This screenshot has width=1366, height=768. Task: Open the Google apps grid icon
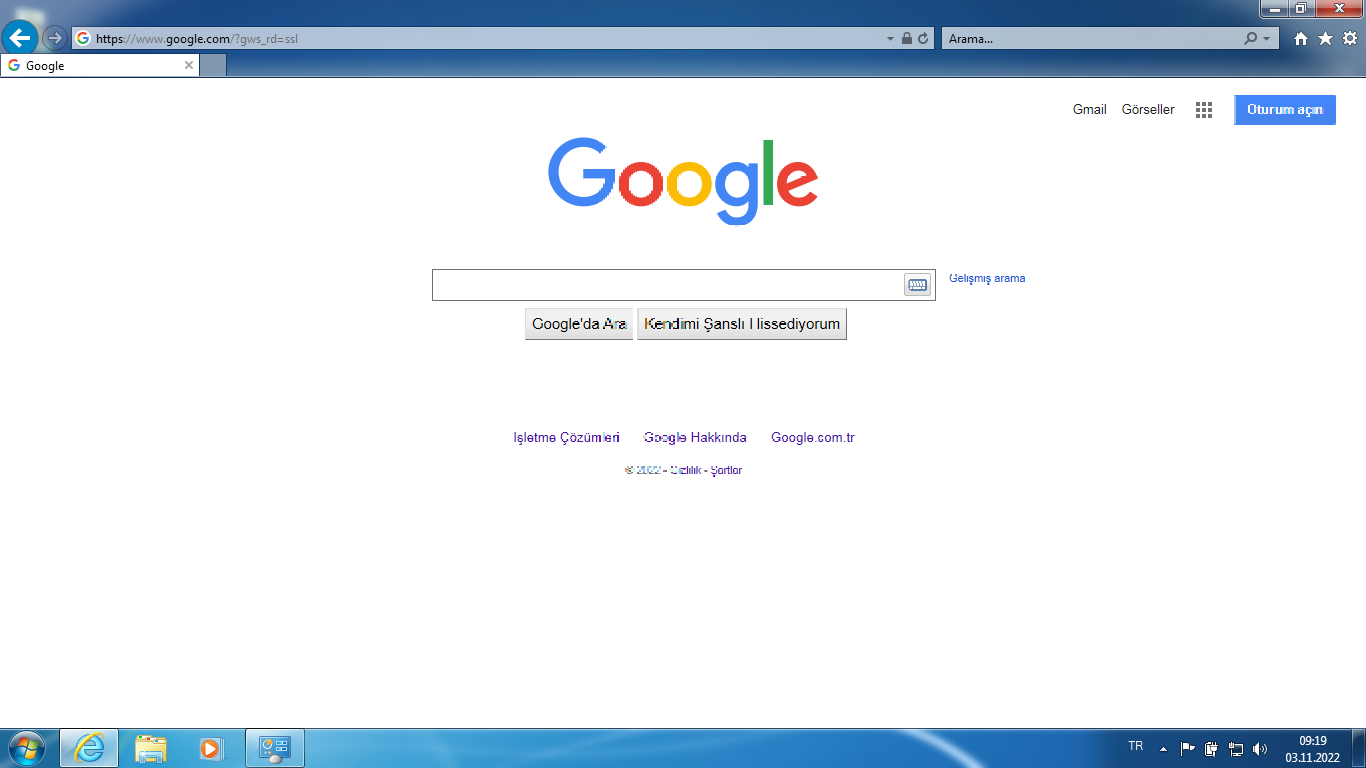point(1204,110)
